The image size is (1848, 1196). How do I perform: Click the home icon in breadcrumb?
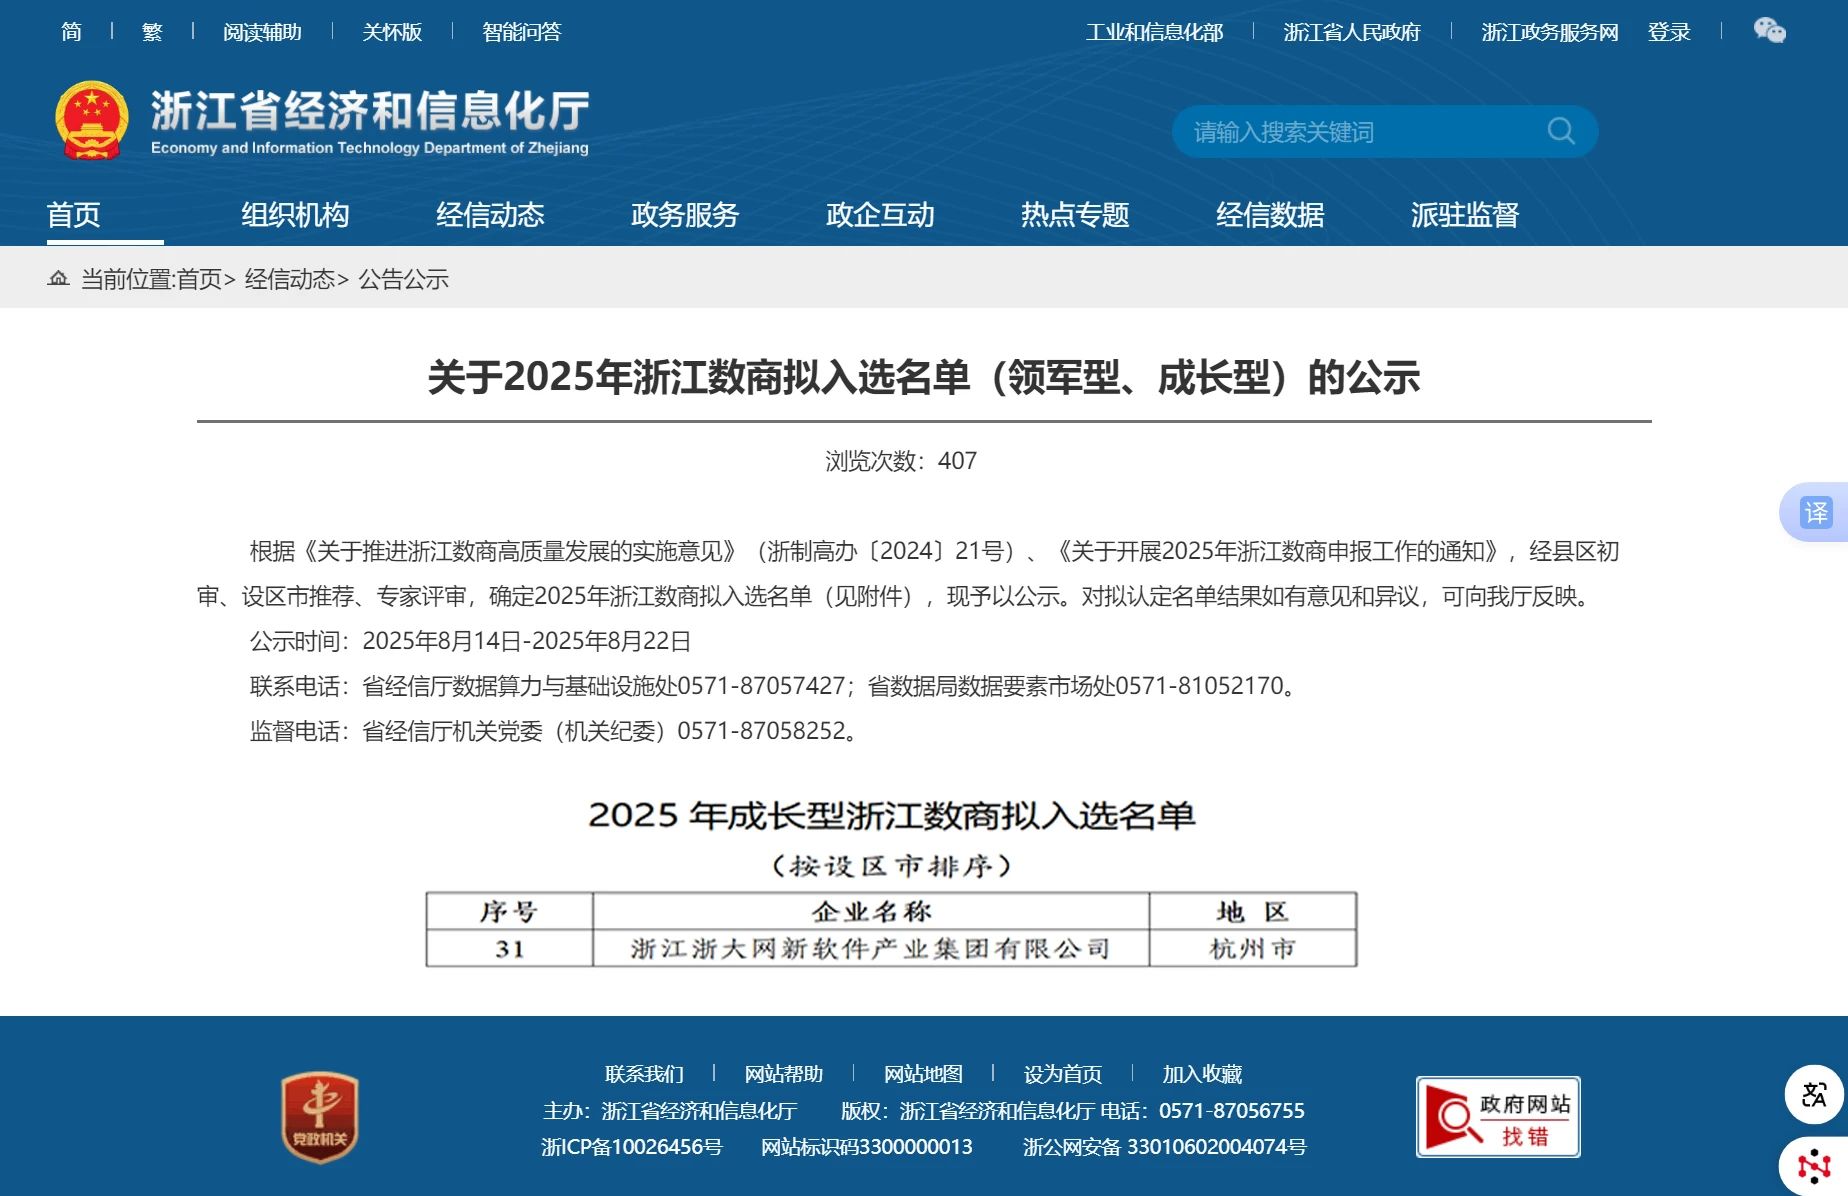58,278
